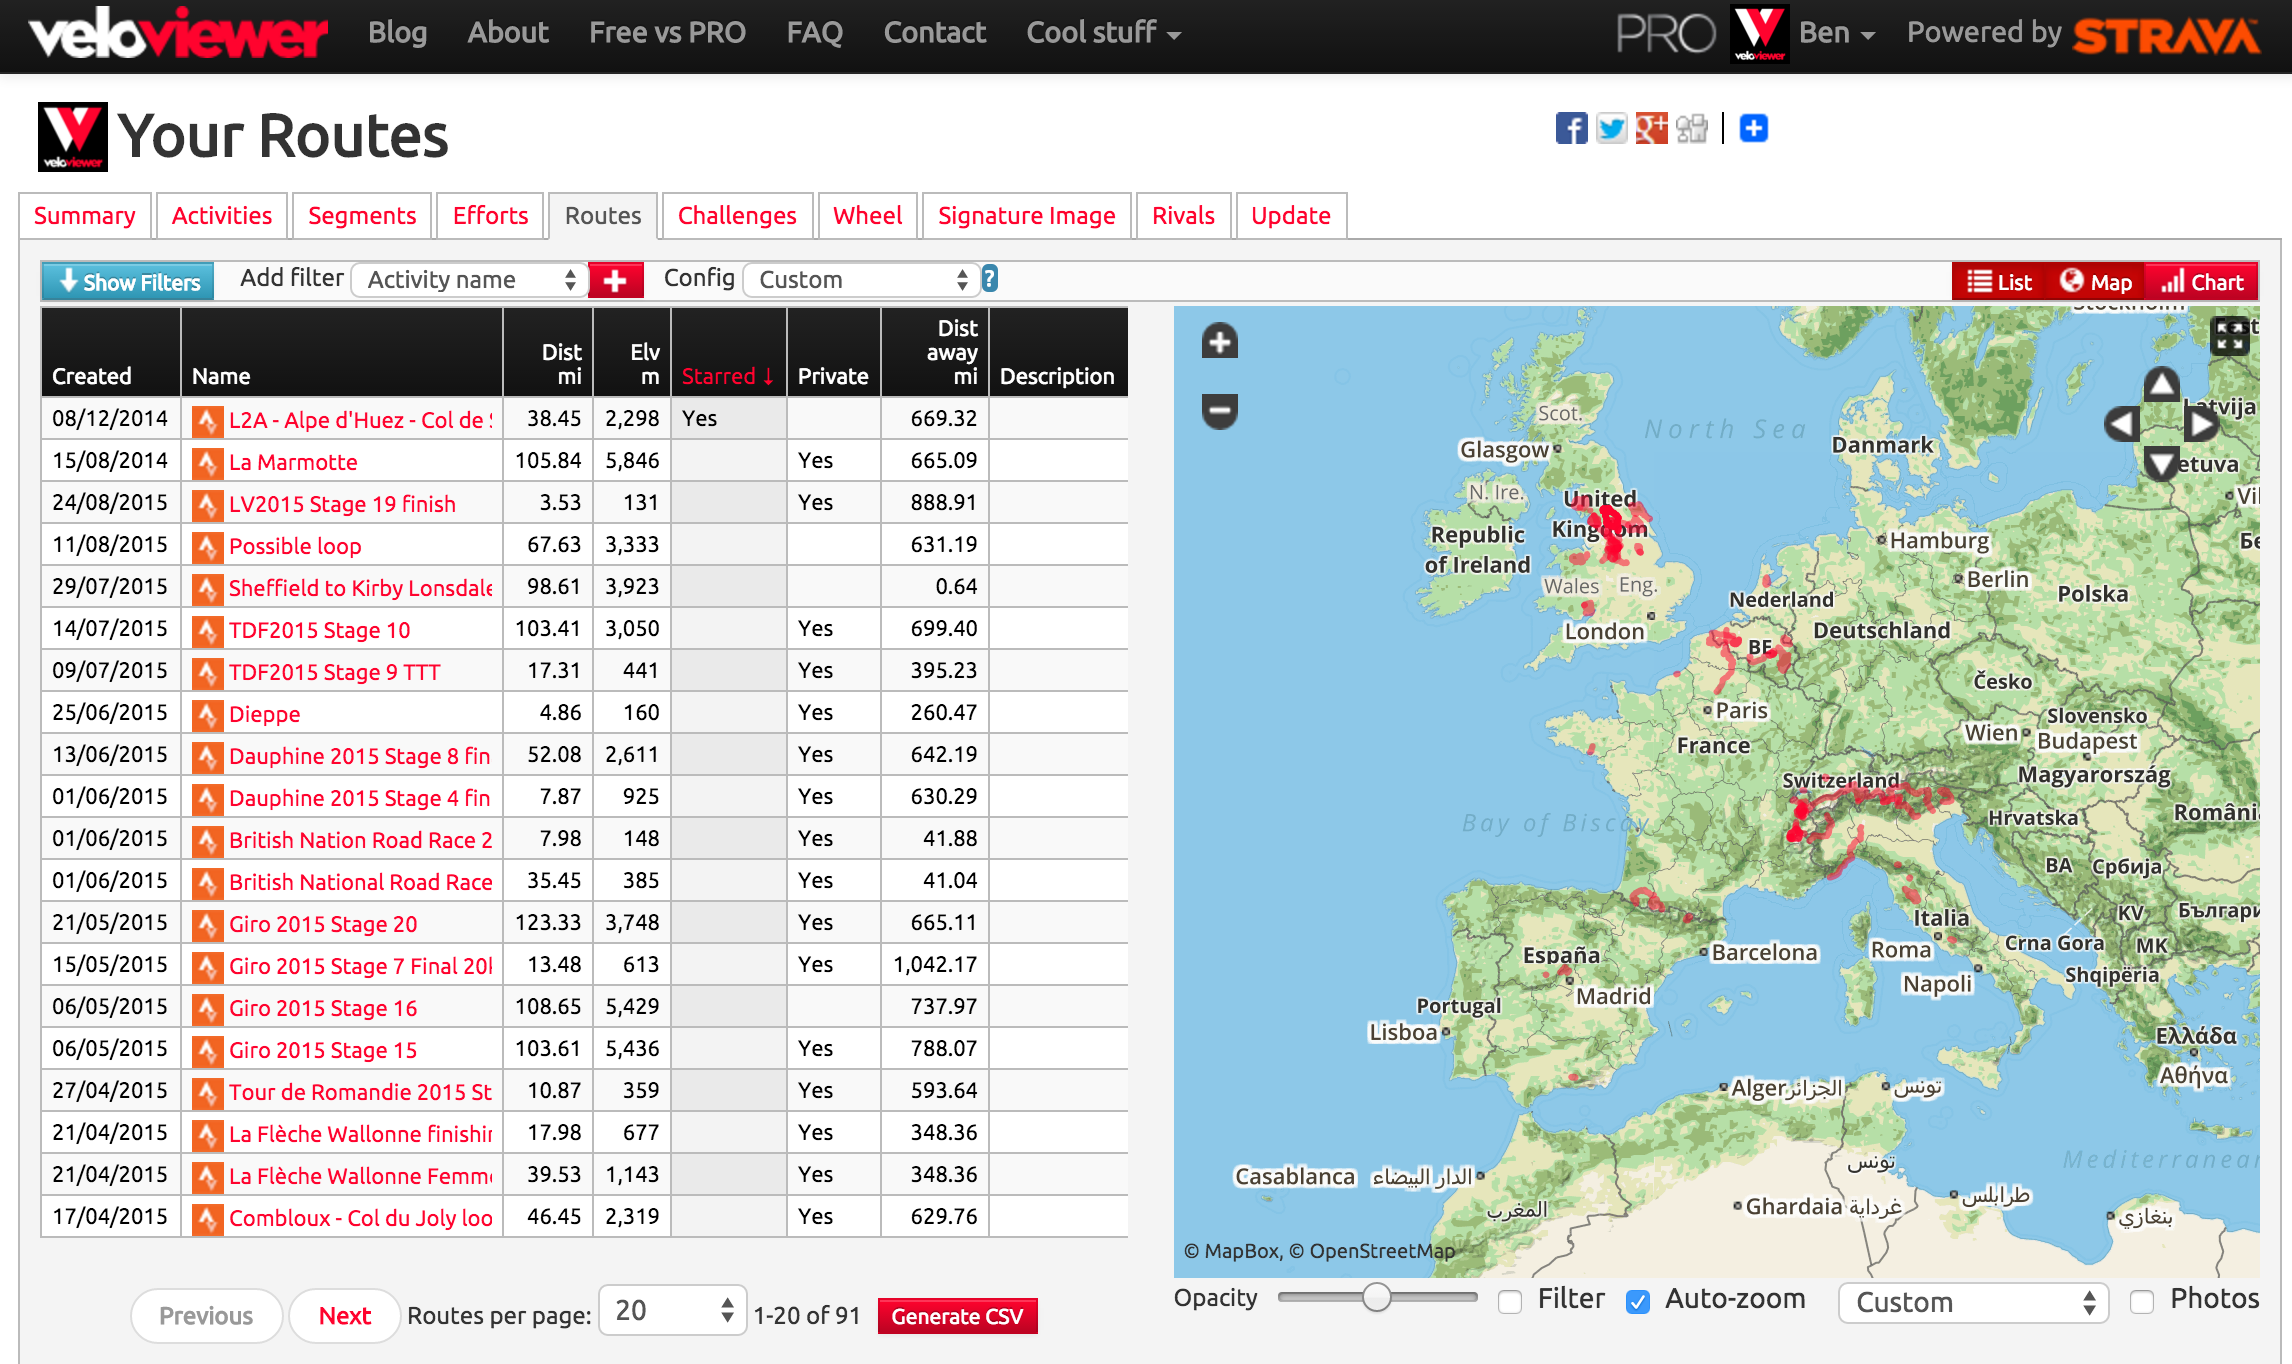Toggle the Map view button
This screenshot has height=1364, width=2292.
(2096, 282)
